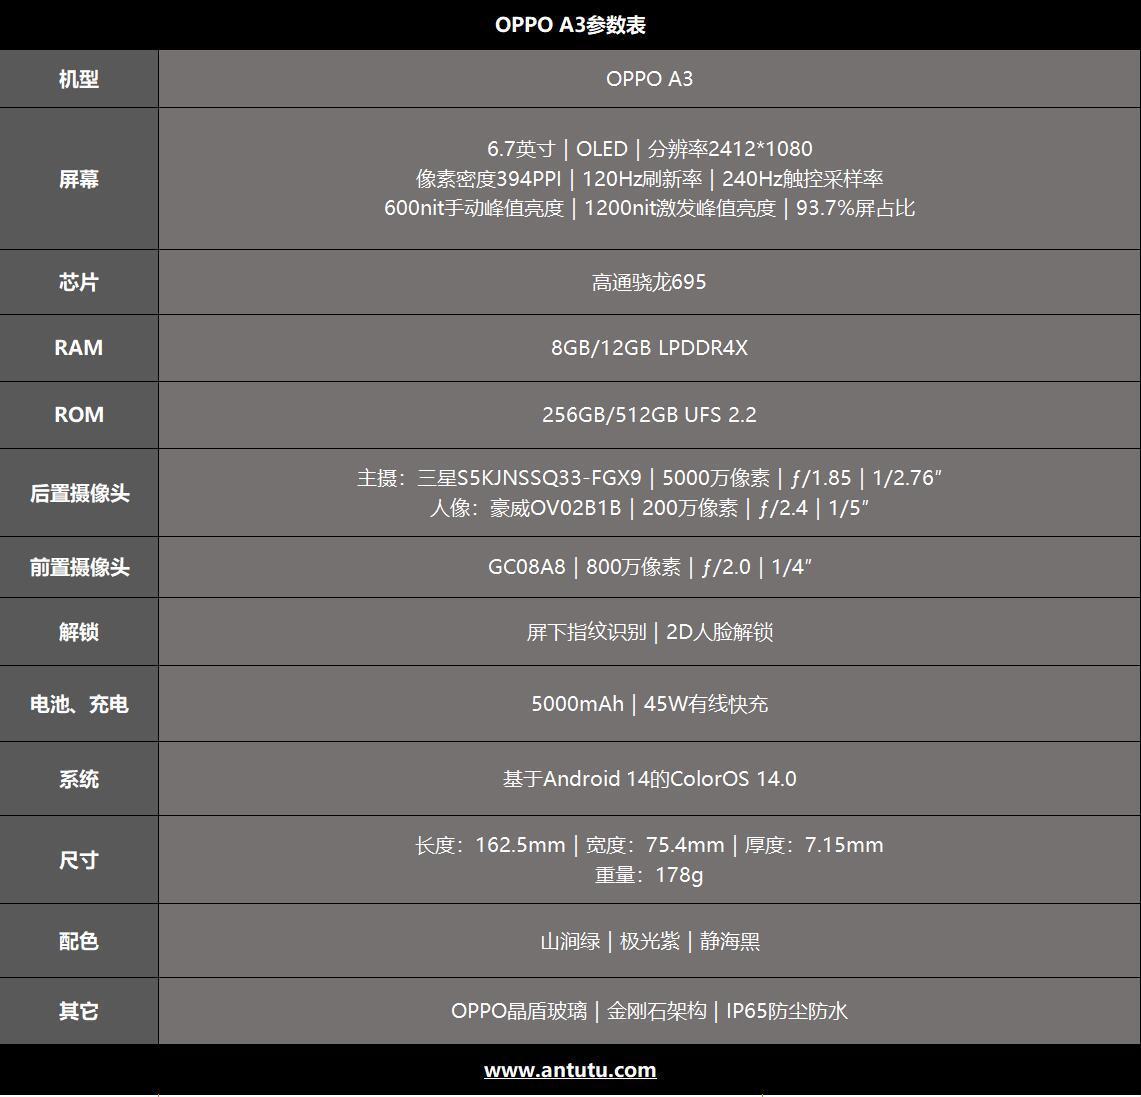The height and width of the screenshot is (1097, 1141).
Task: Select the '屏下指纹识别 | 2D人脸解锁' value
Action: (649, 632)
